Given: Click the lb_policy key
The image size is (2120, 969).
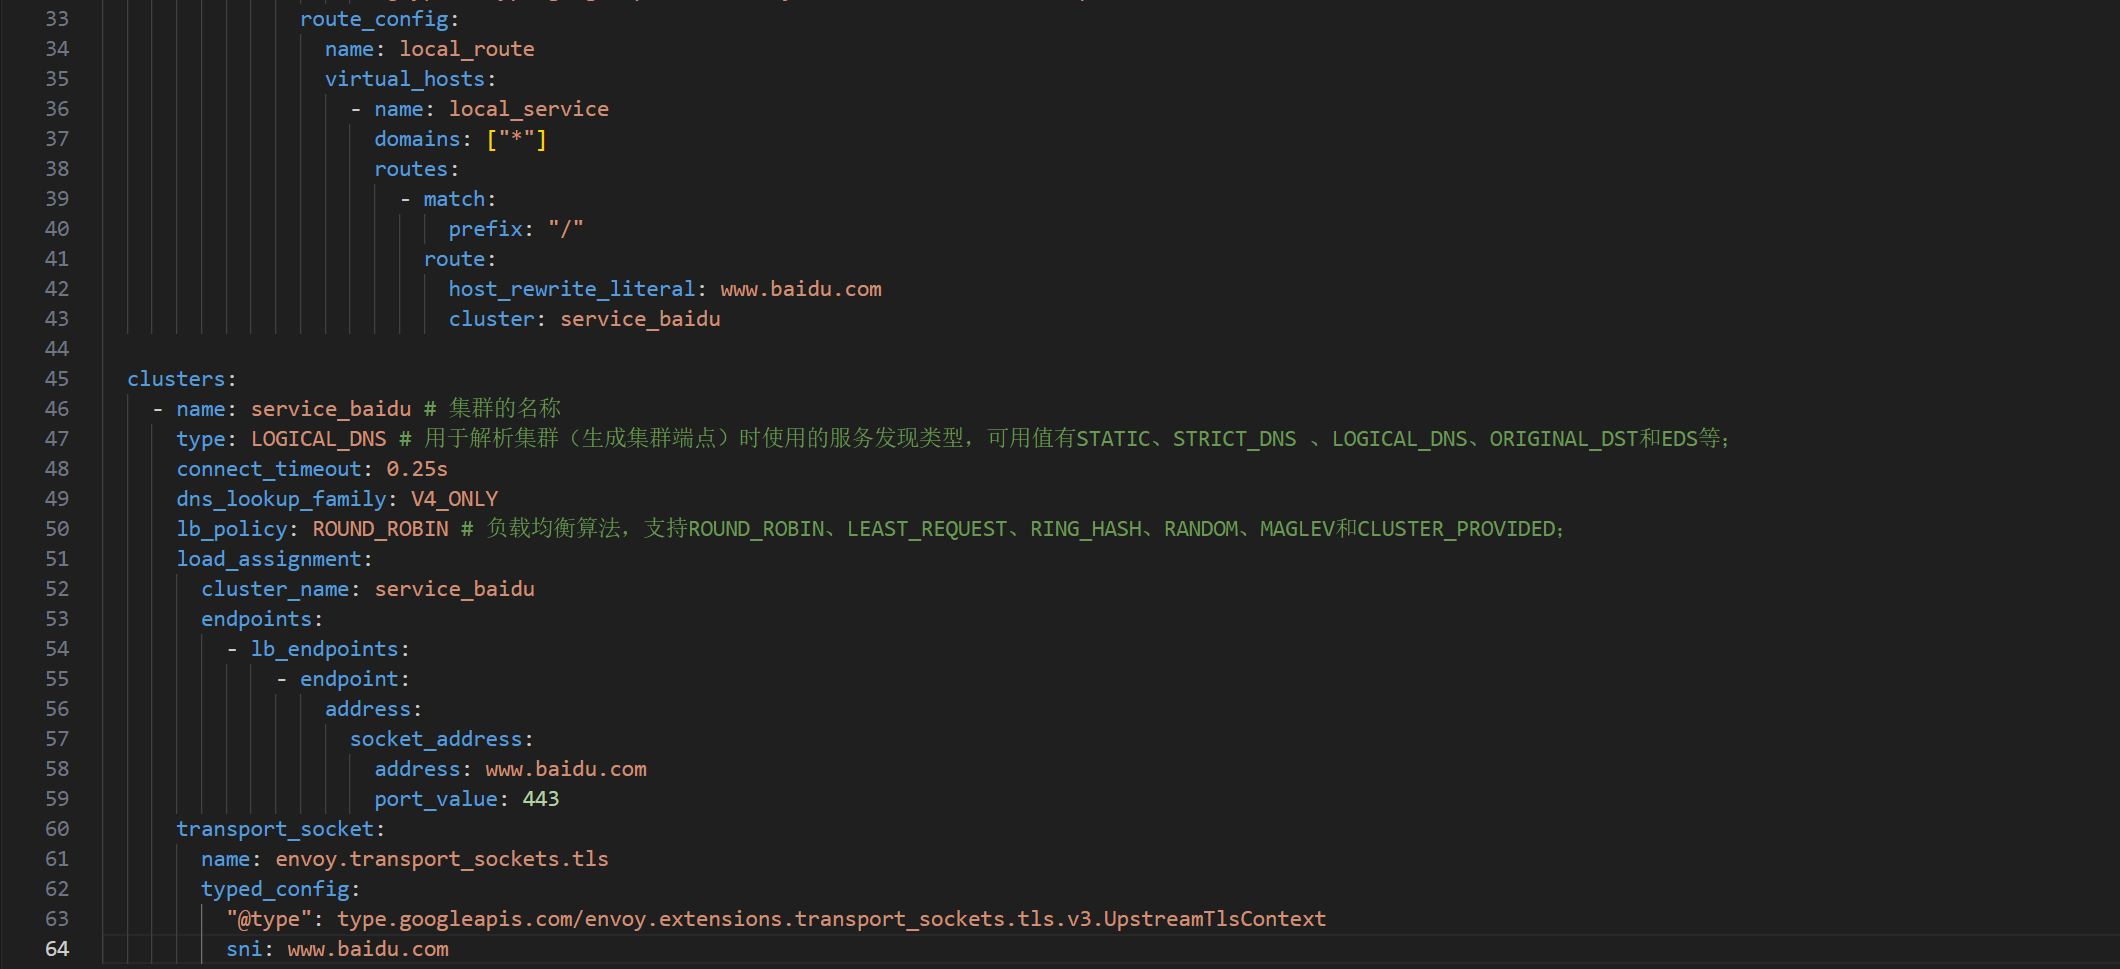Looking at the screenshot, I should click(232, 529).
